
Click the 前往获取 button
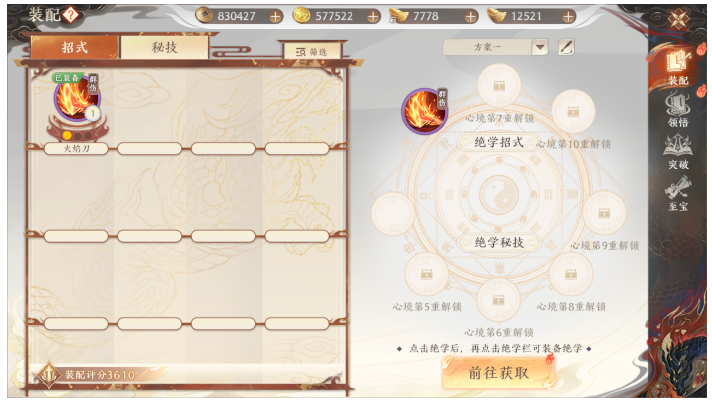499,373
